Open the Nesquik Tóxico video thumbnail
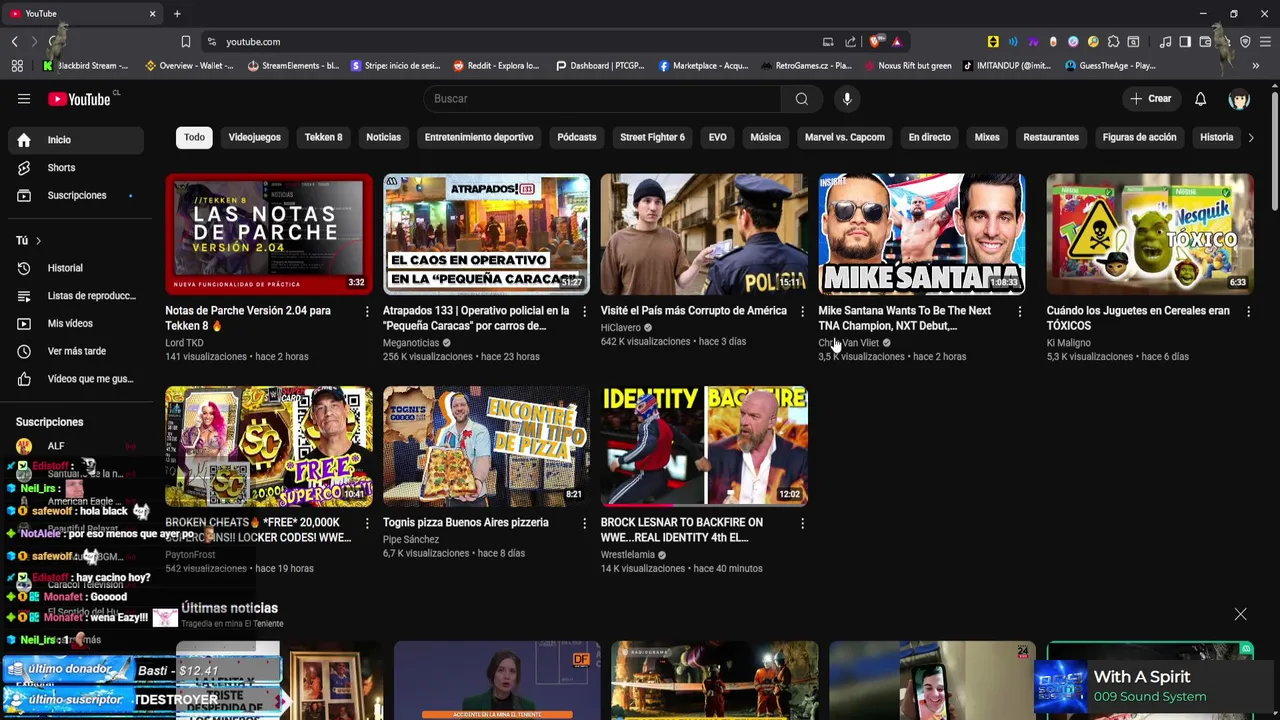This screenshot has width=1280, height=720. click(x=1150, y=234)
